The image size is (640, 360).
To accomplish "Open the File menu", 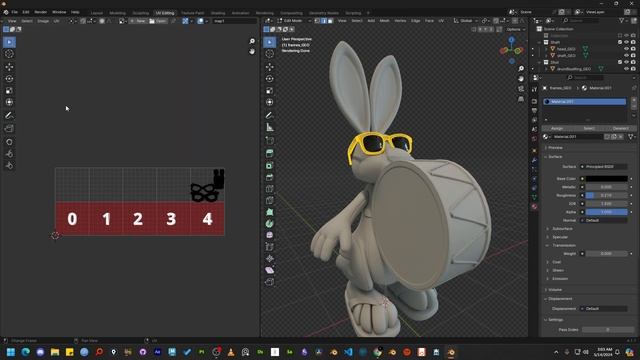I will pyautogui.click(x=14, y=12).
